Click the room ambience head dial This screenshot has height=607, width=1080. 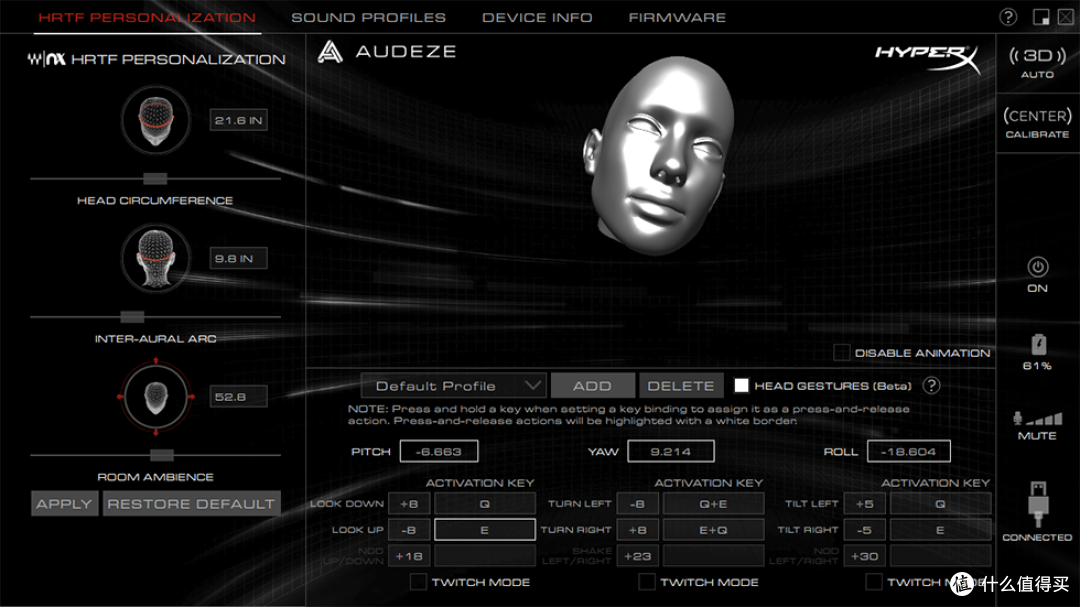point(156,397)
